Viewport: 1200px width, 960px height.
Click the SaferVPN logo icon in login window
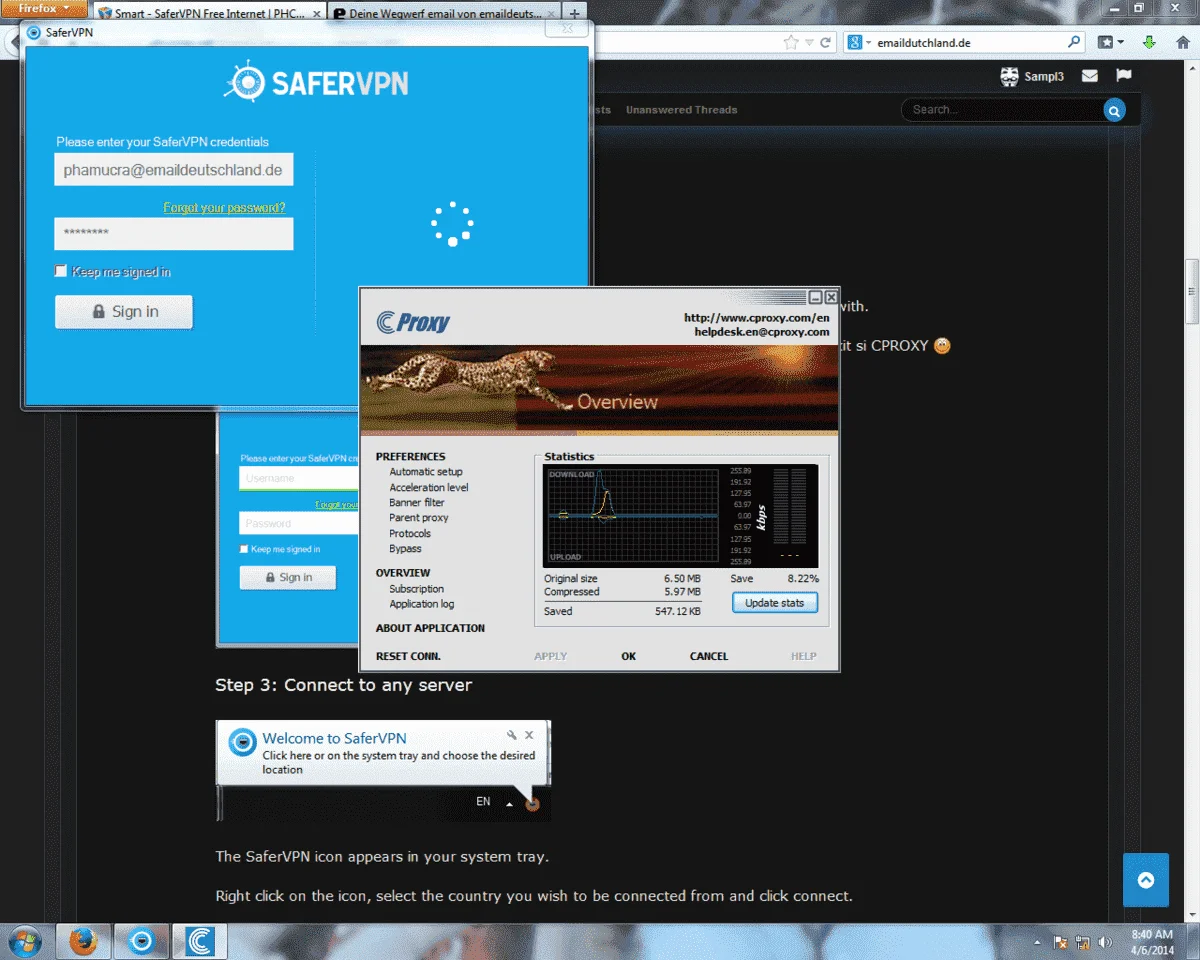coord(243,82)
